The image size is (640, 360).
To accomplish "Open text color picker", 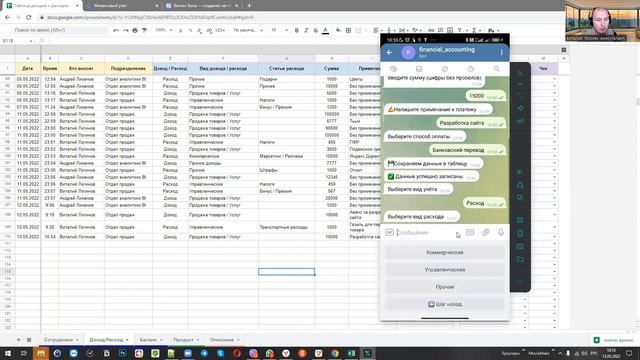I will pos(325,30).
